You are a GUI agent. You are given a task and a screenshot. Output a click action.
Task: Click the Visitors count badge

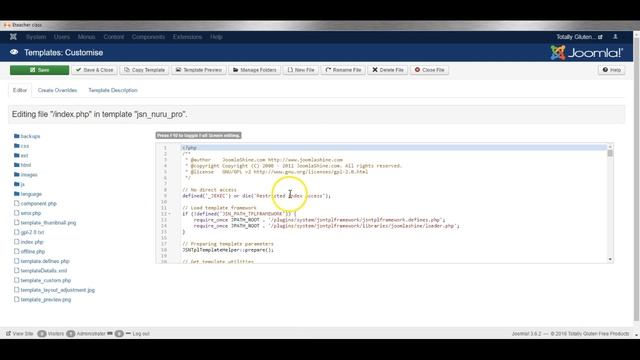[x=42, y=333]
